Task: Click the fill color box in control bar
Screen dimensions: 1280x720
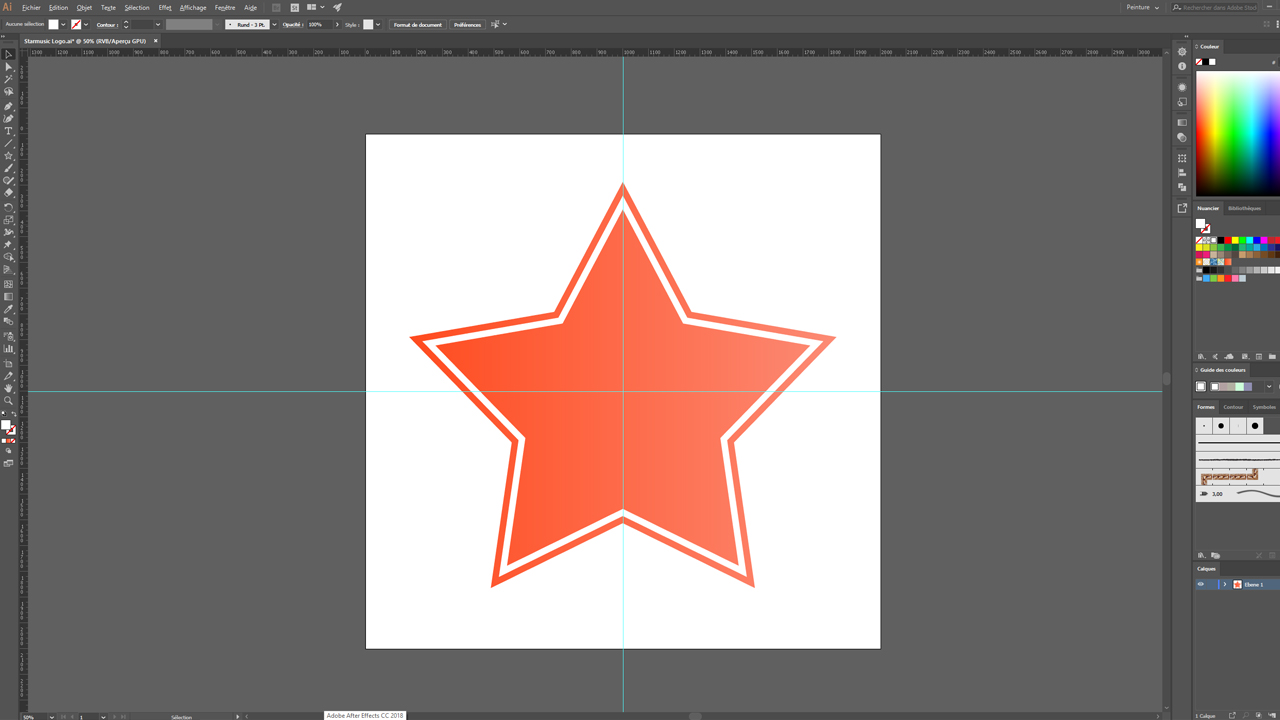Action: pyautogui.click(x=53, y=24)
